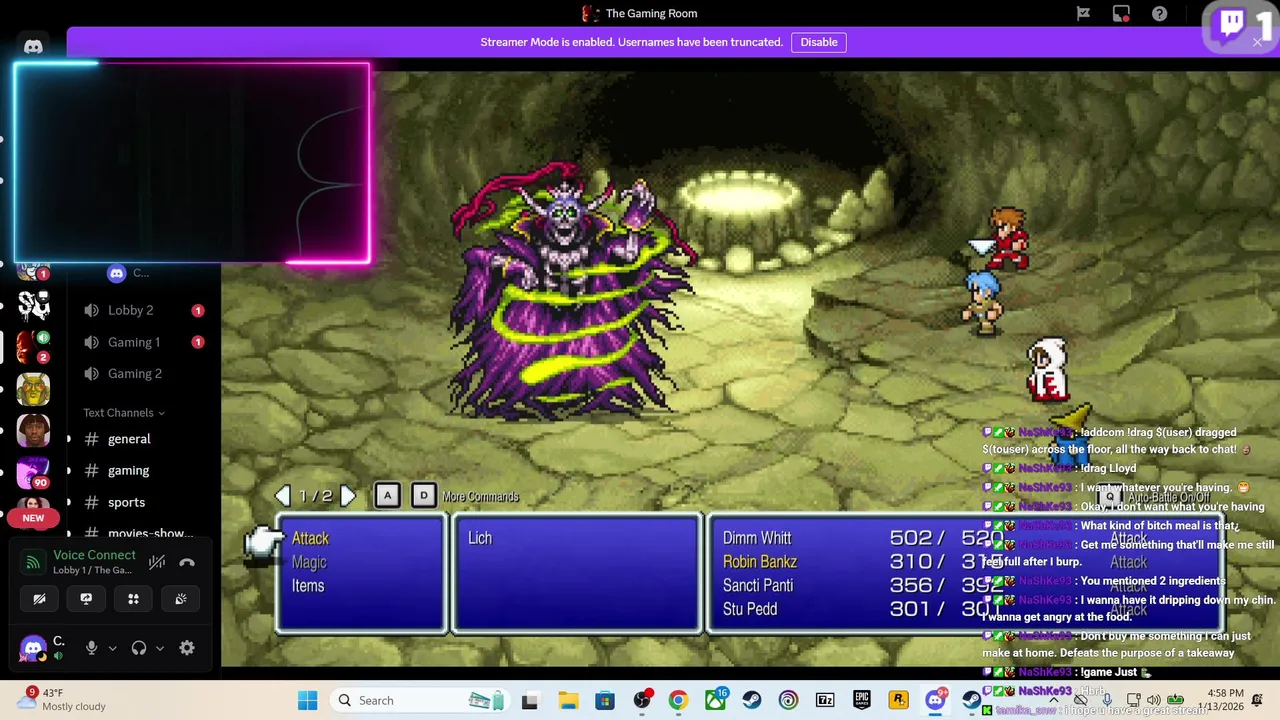Click the red-armored warrior sprite
The image size is (1280, 720).
1008,238
